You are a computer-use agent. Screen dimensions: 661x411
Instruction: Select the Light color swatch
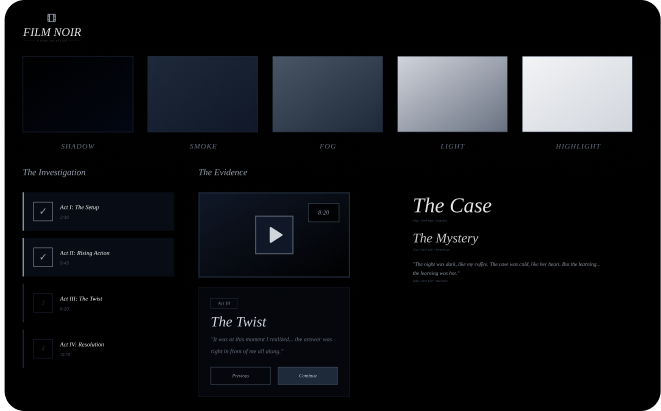[x=452, y=94]
